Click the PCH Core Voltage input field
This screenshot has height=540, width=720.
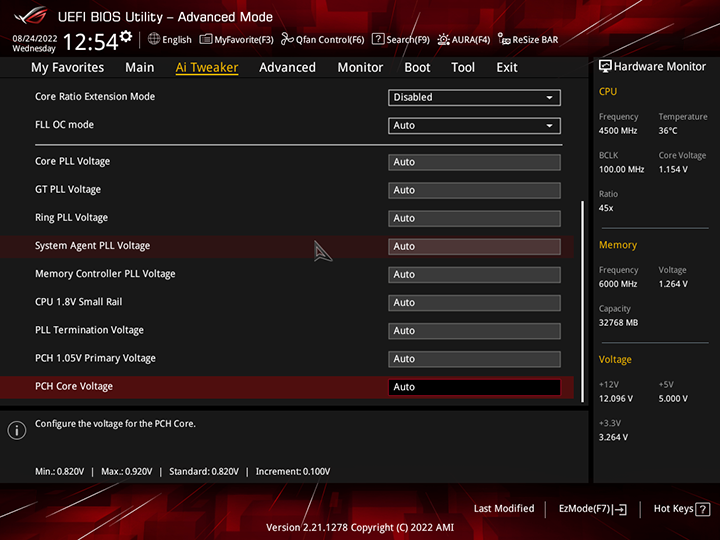(474, 387)
